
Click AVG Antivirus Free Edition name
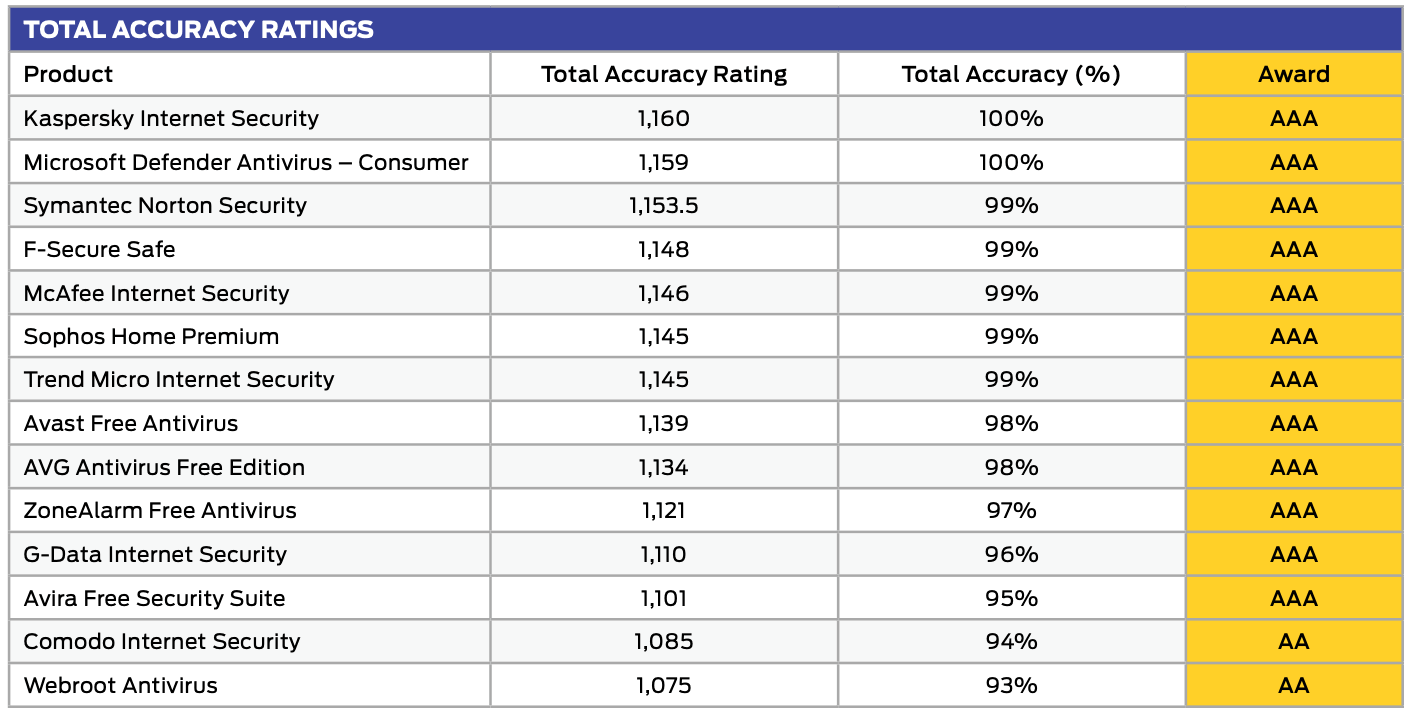coord(164,467)
